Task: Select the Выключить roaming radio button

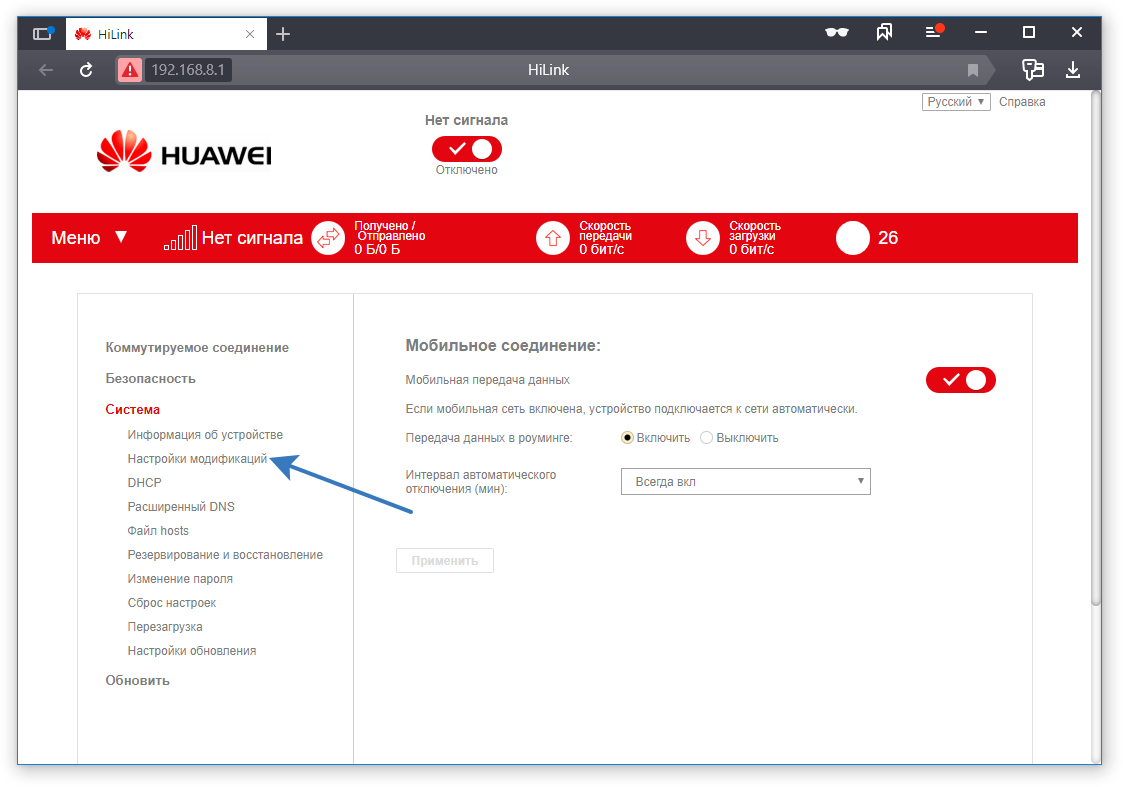Action: 706,438
